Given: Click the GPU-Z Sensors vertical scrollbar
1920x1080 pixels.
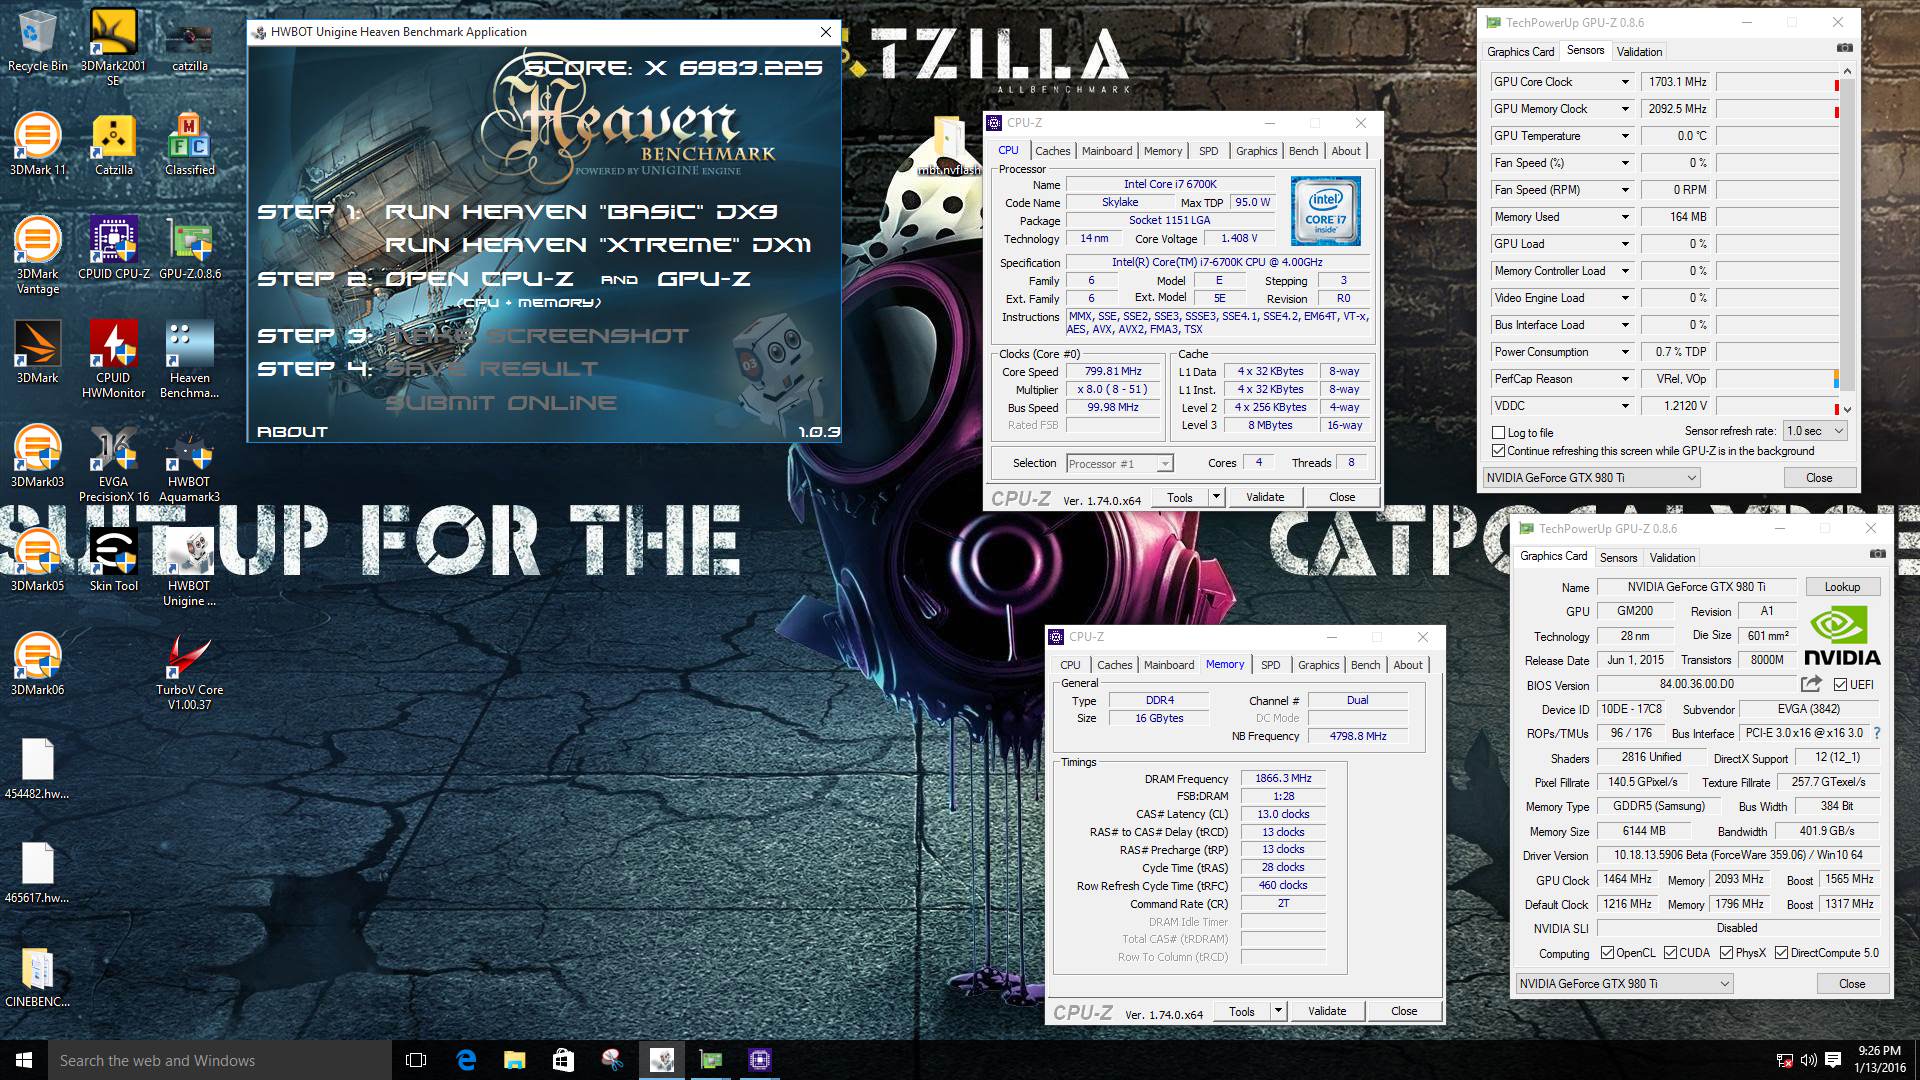Looking at the screenshot, I should pos(1847,239).
